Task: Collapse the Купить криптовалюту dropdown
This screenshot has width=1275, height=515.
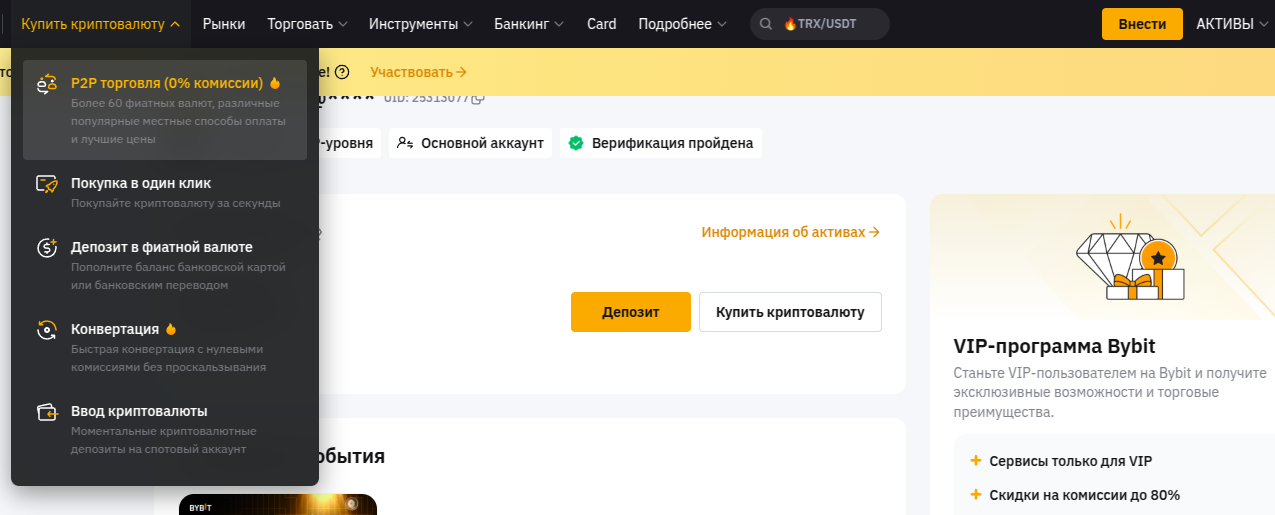Action: (x=100, y=24)
